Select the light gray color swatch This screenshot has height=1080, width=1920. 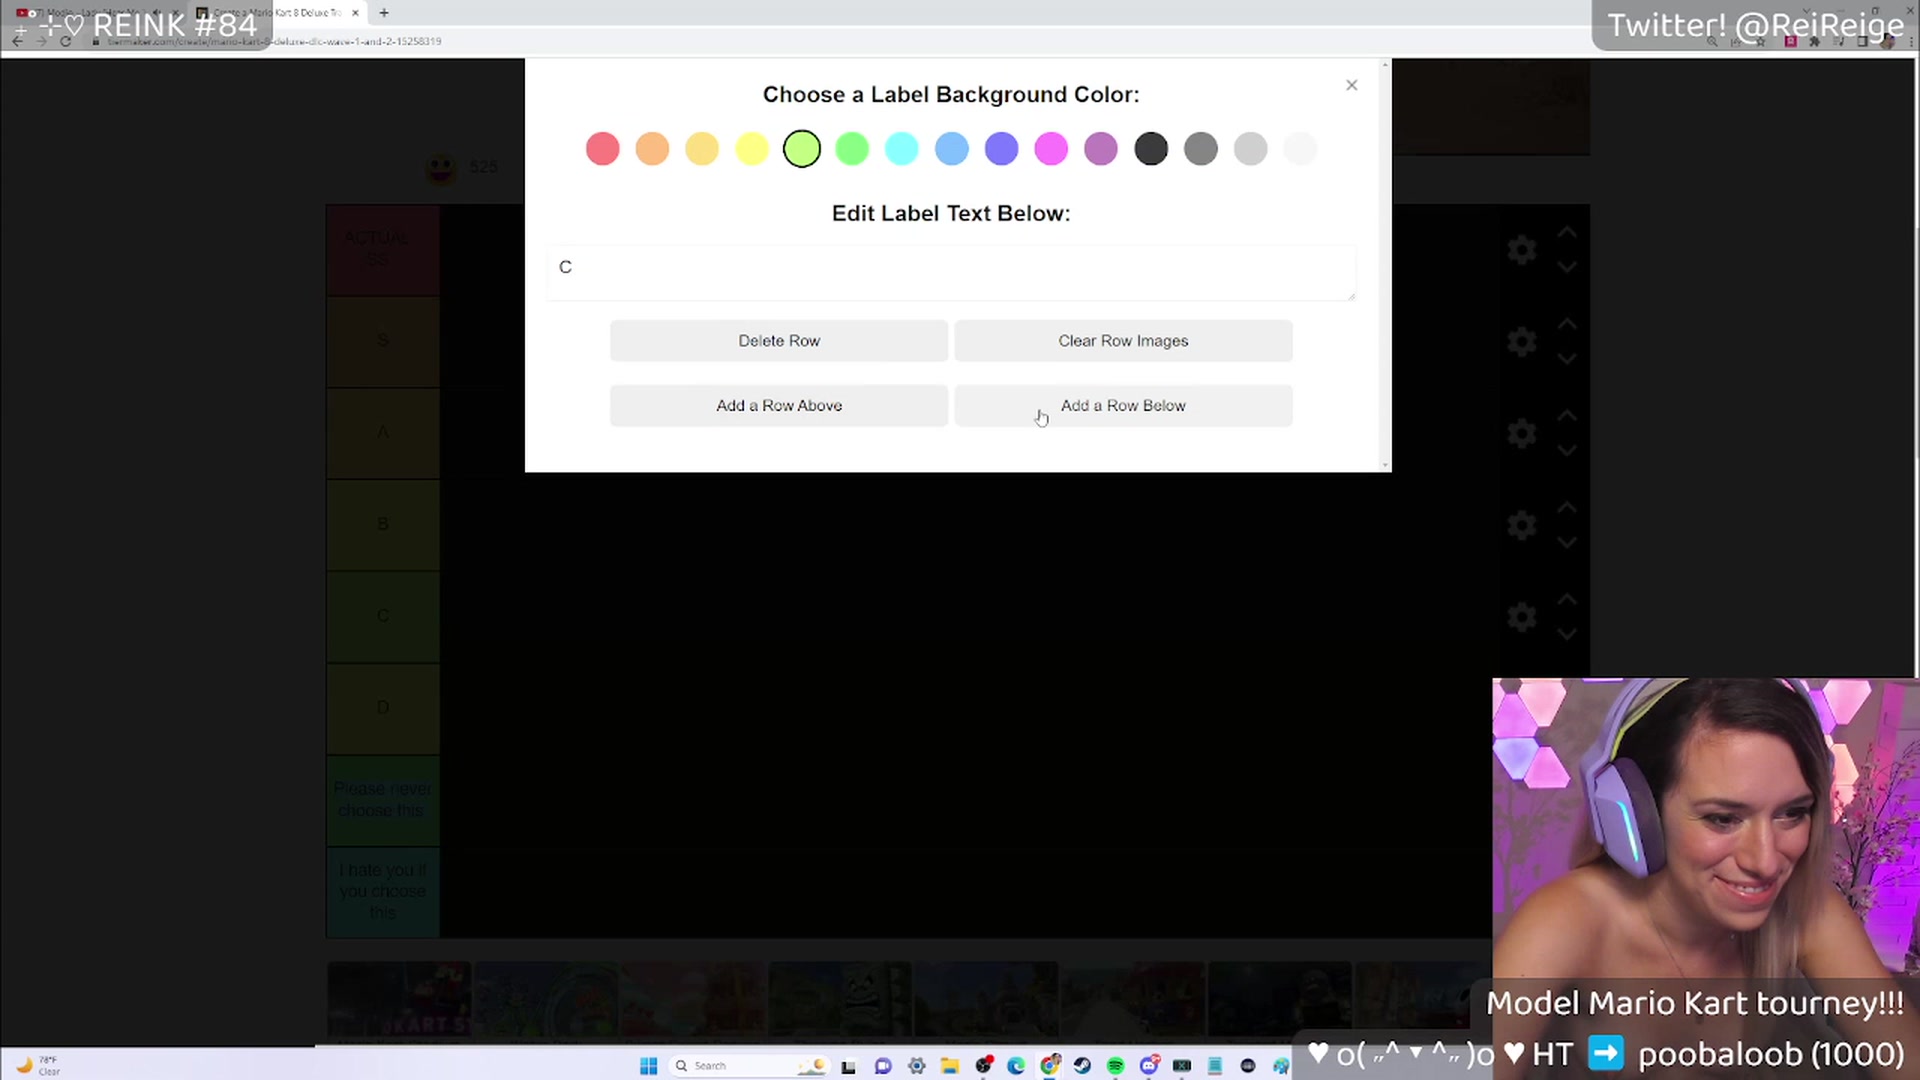click(1251, 149)
